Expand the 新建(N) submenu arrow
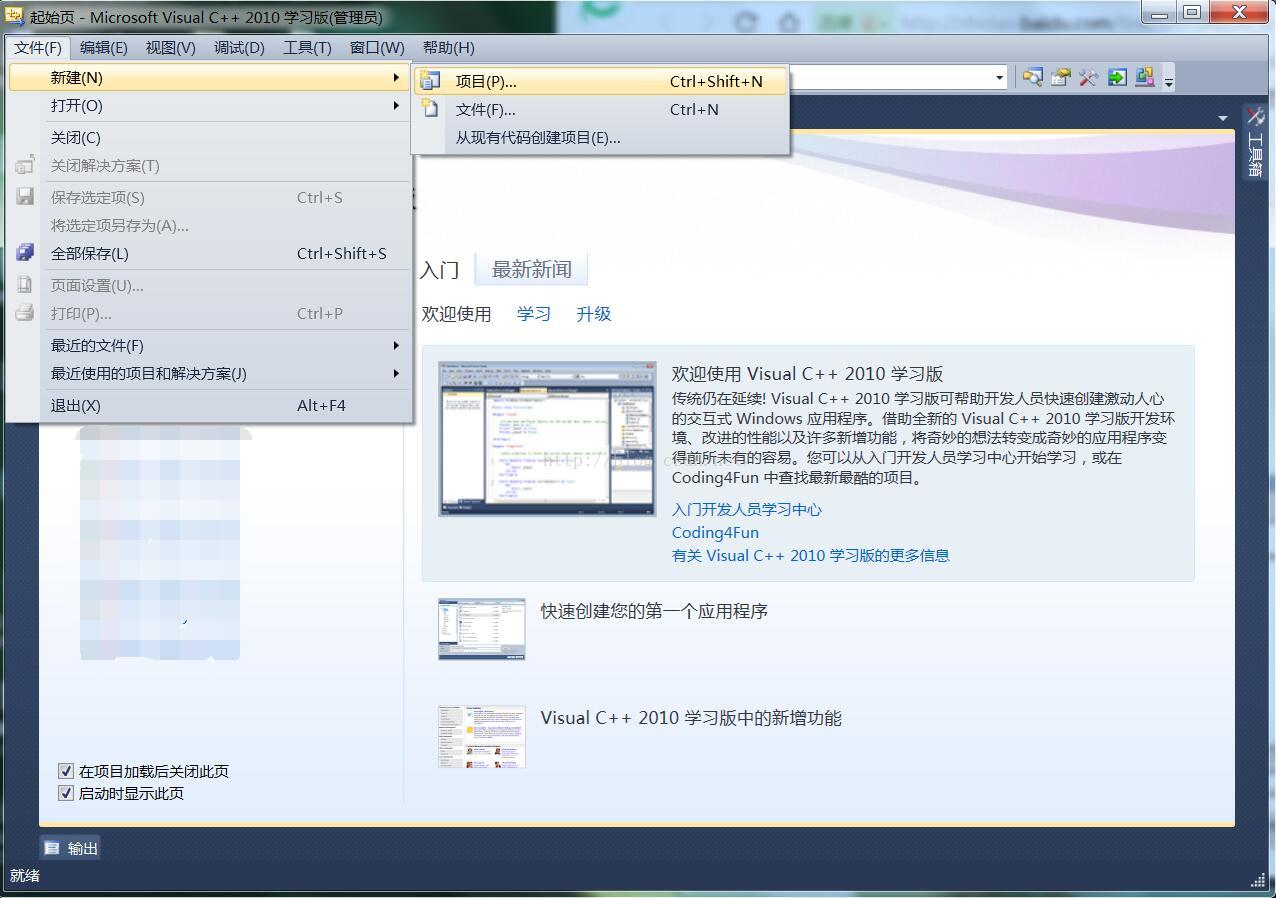 [x=396, y=77]
